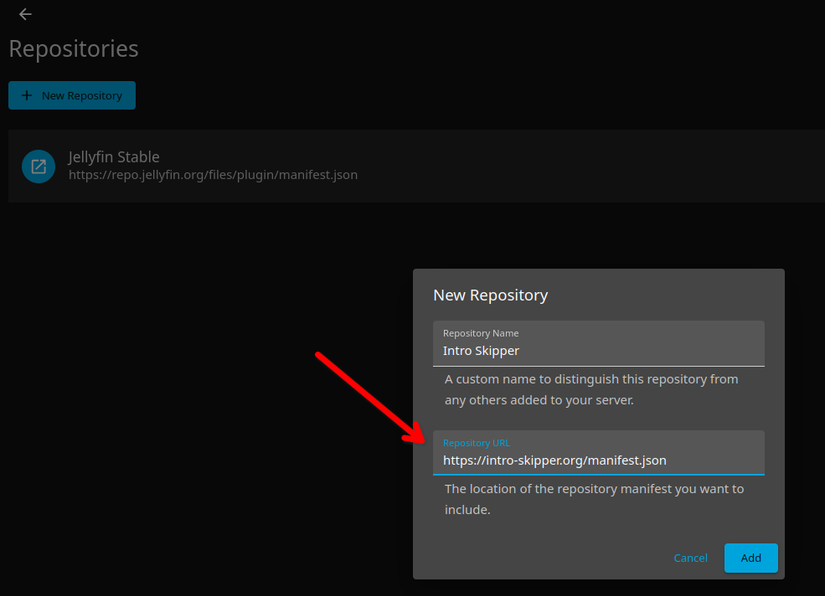Click the repository description helper text
This screenshot has width=825, height=596.
[x=591, y=389]
